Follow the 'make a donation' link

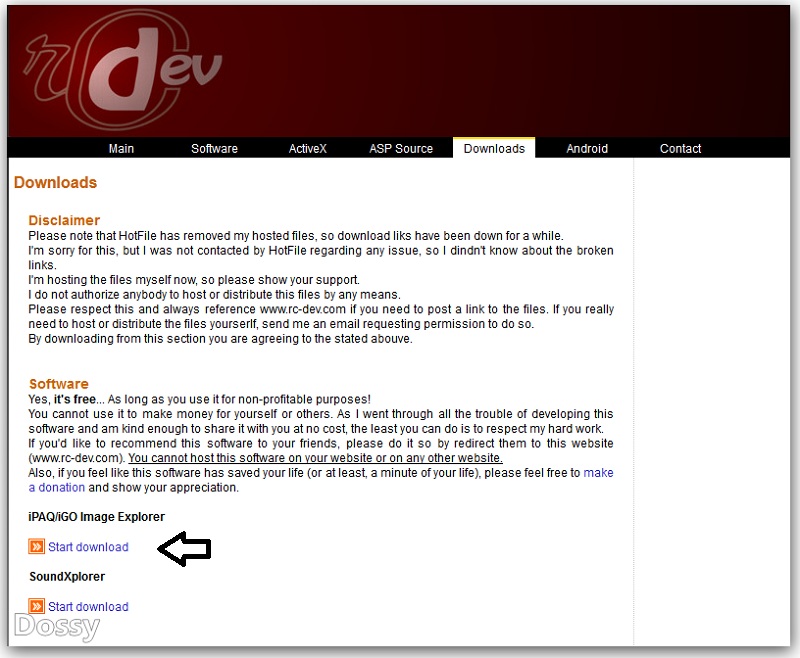click(598, 473)
